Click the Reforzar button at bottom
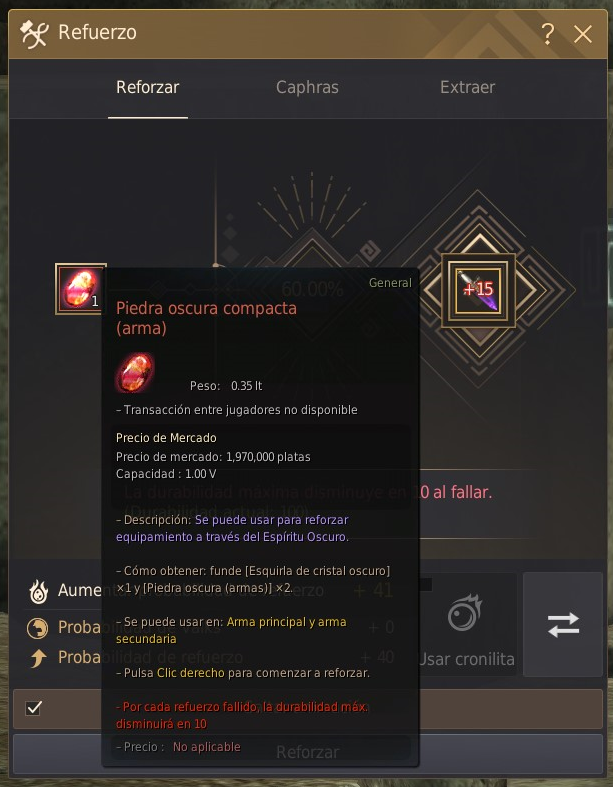Image resolution: width=613 pixels, height=787 pixels. (x=308, y=753)
